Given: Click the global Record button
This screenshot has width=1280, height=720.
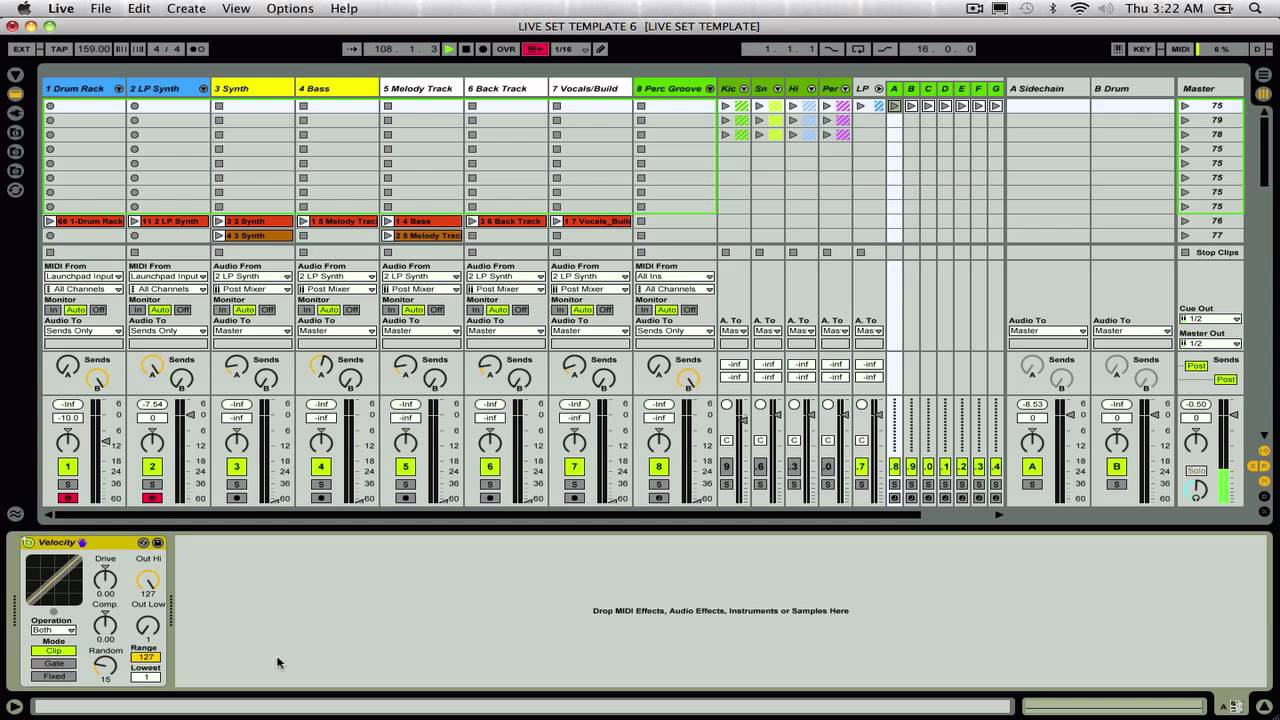Looking at the screenshot, I should (x=483, y=49).
